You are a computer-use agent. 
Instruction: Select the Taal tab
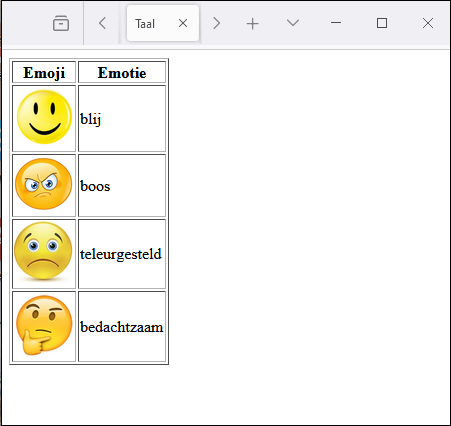pos(163,23)
